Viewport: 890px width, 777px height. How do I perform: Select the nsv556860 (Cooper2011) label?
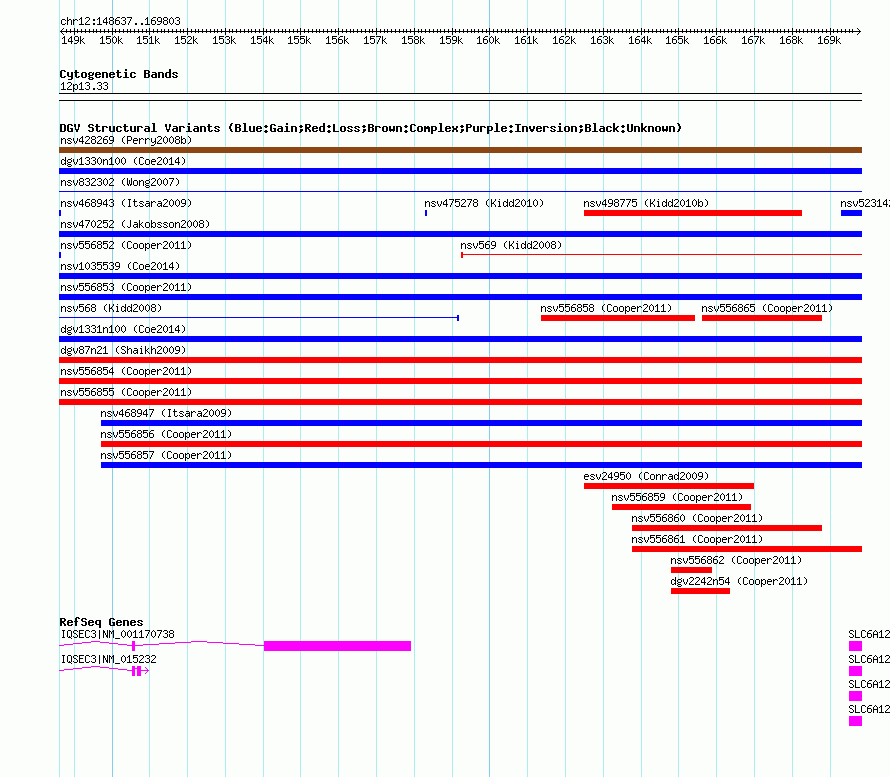pyautogui.click(x=697, y=518)
